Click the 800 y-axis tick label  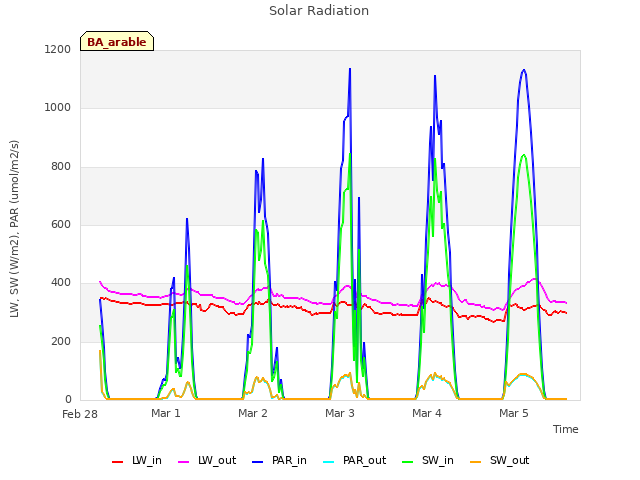61,167
